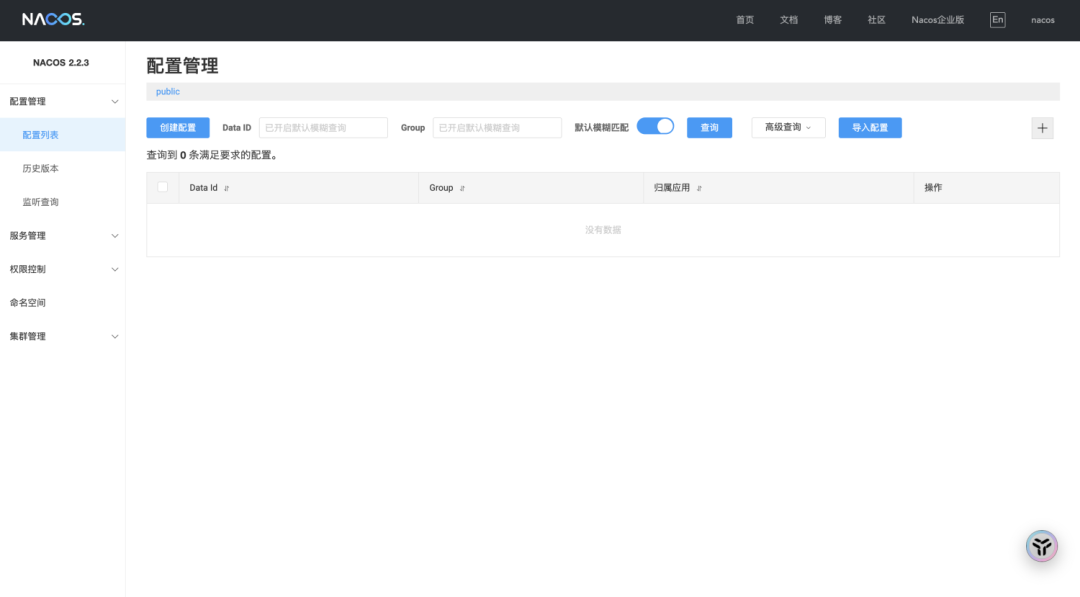Open 社区 in the top navigation

876,20
